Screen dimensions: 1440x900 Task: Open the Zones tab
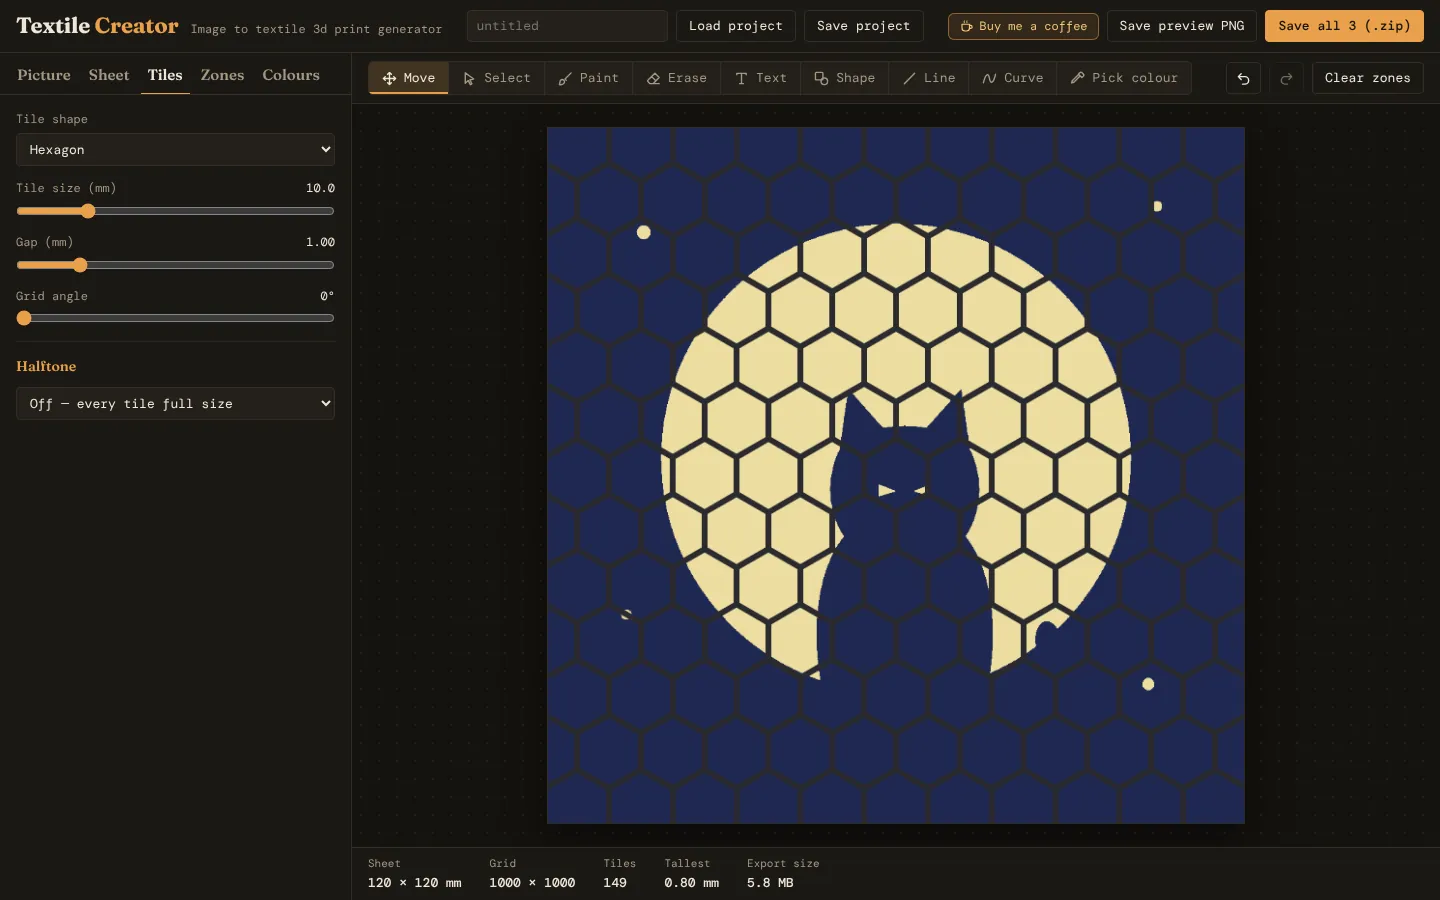coord(222,75)
